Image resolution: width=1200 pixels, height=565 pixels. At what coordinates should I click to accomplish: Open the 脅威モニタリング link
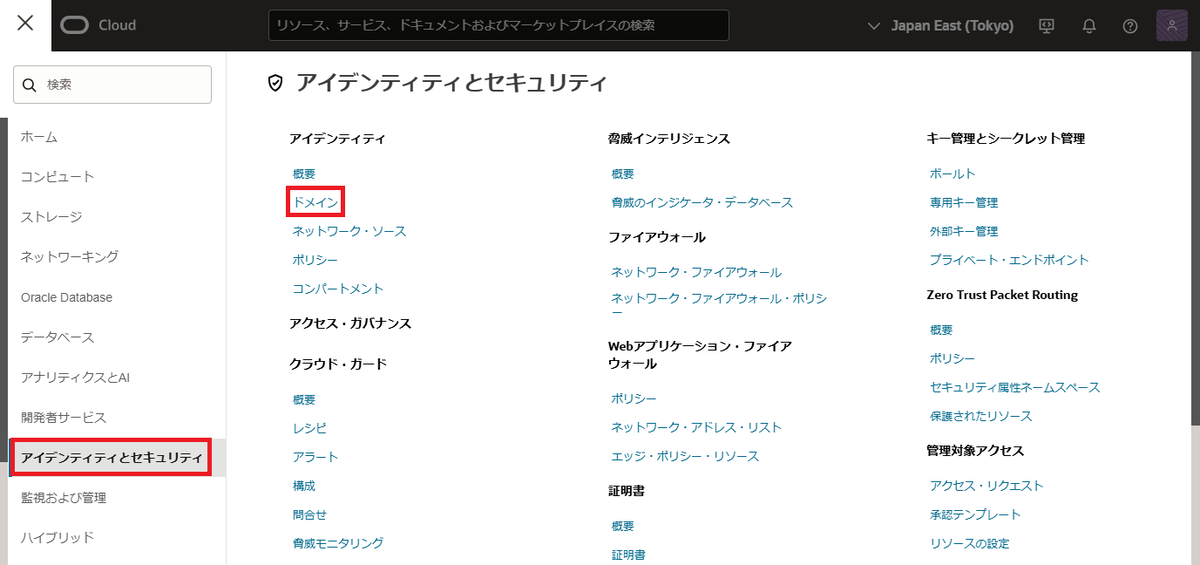338,543
